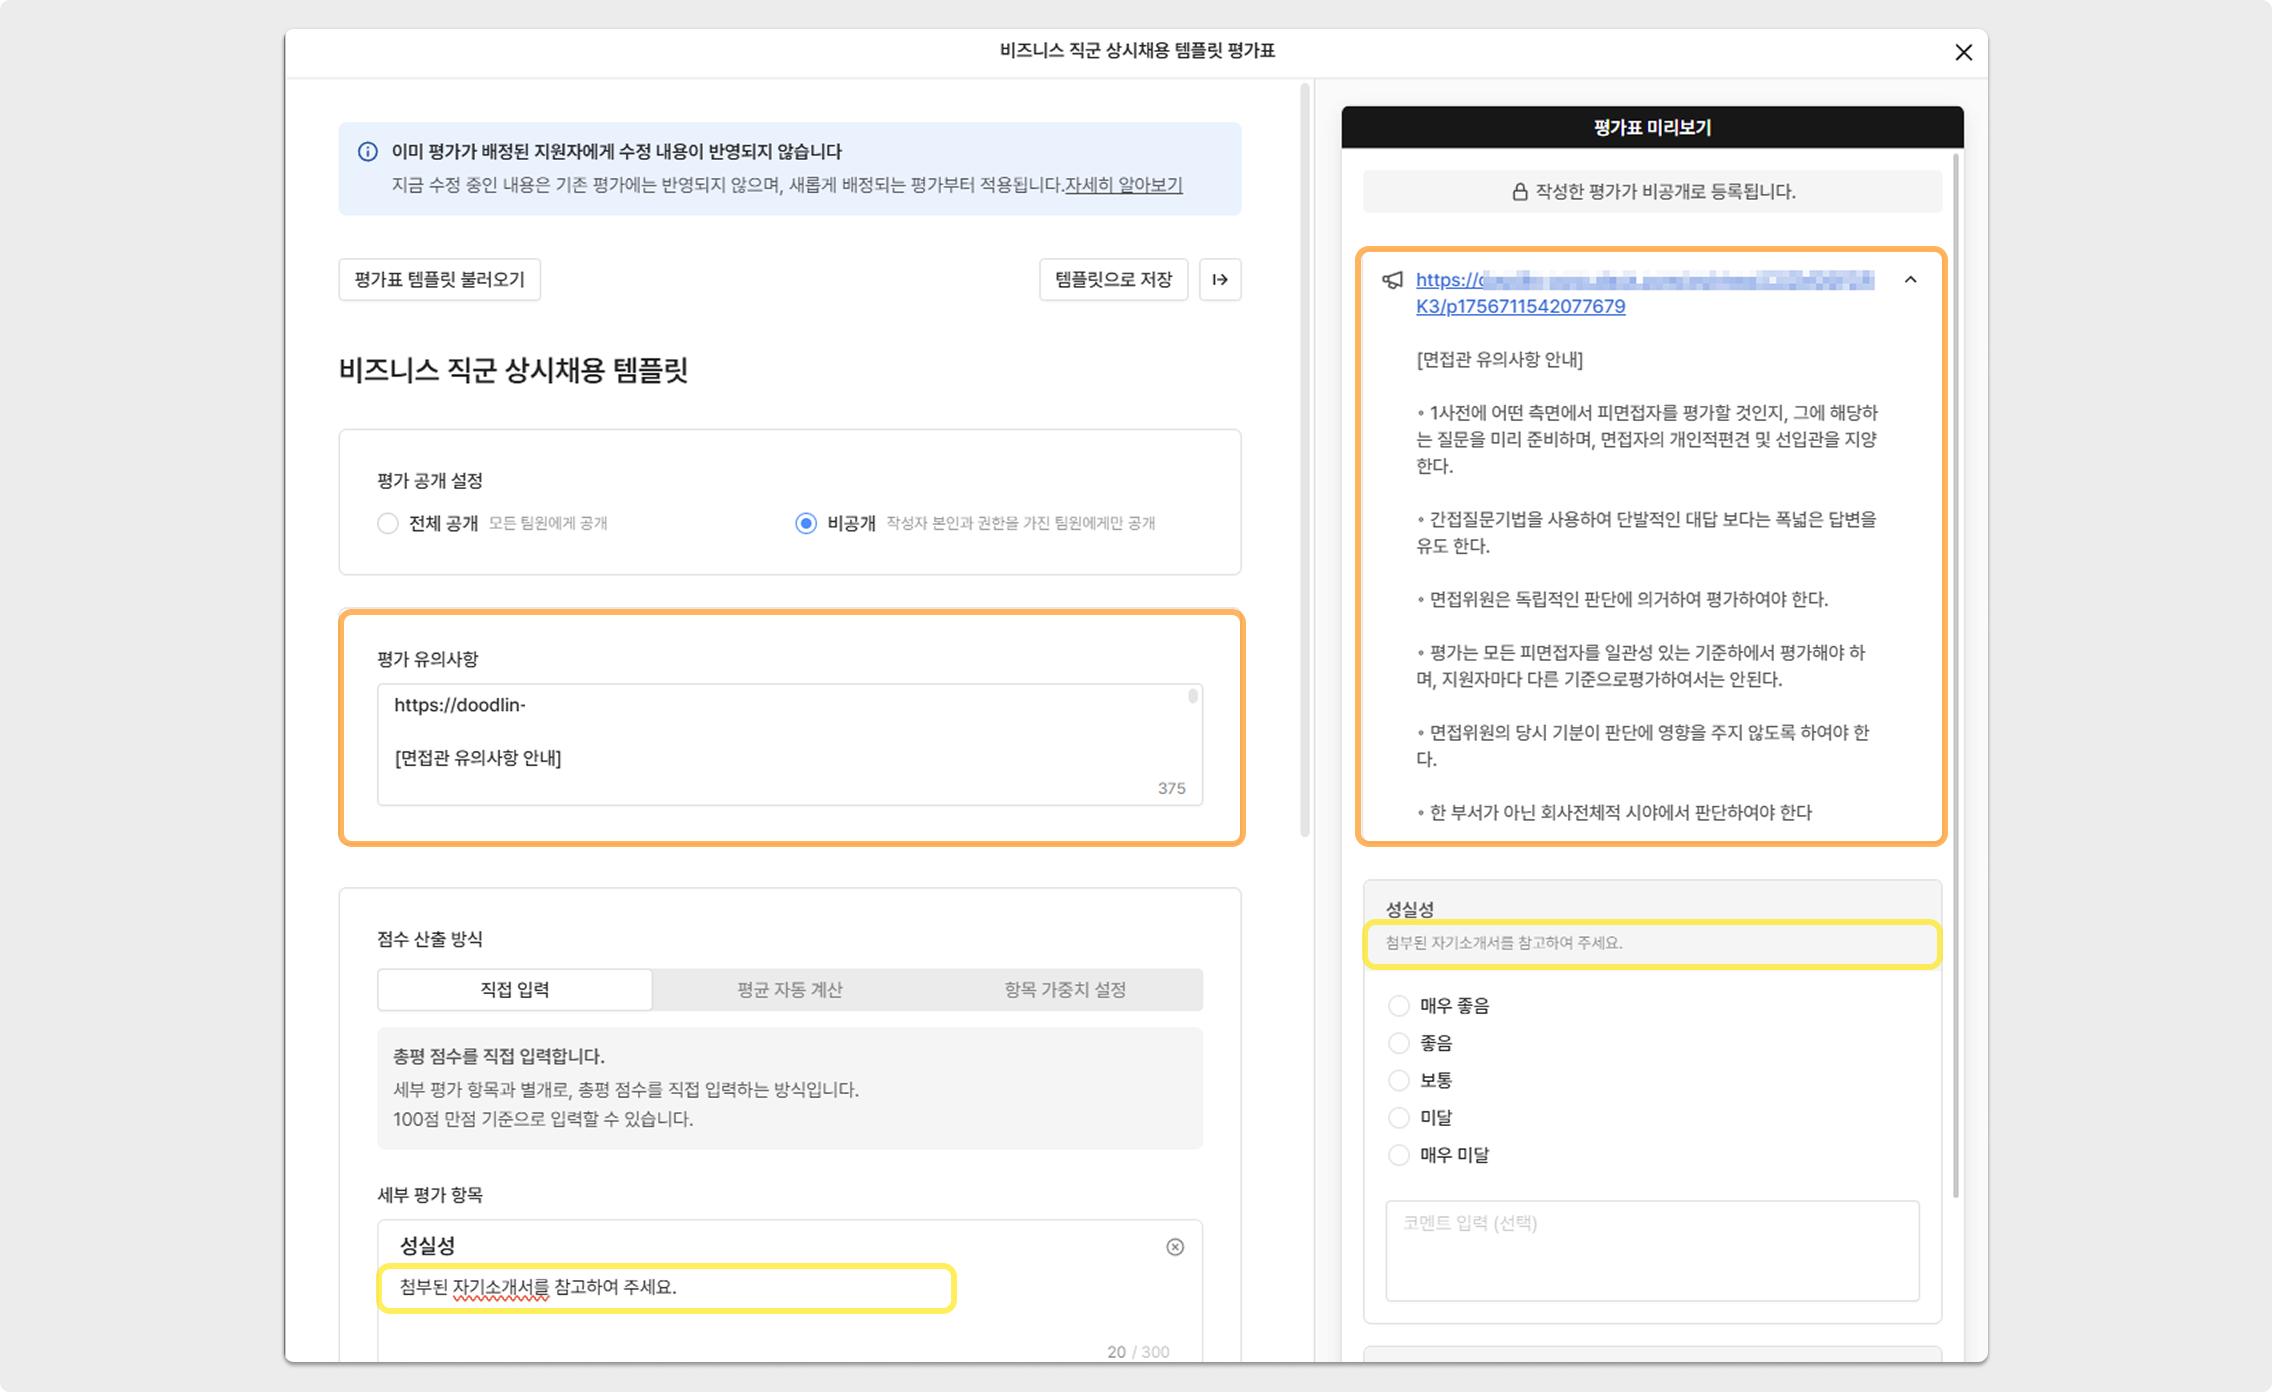Click the info icon in the notice banner
The height and width of the screenshot is (1392, 2272).
(x=368, y=152)
